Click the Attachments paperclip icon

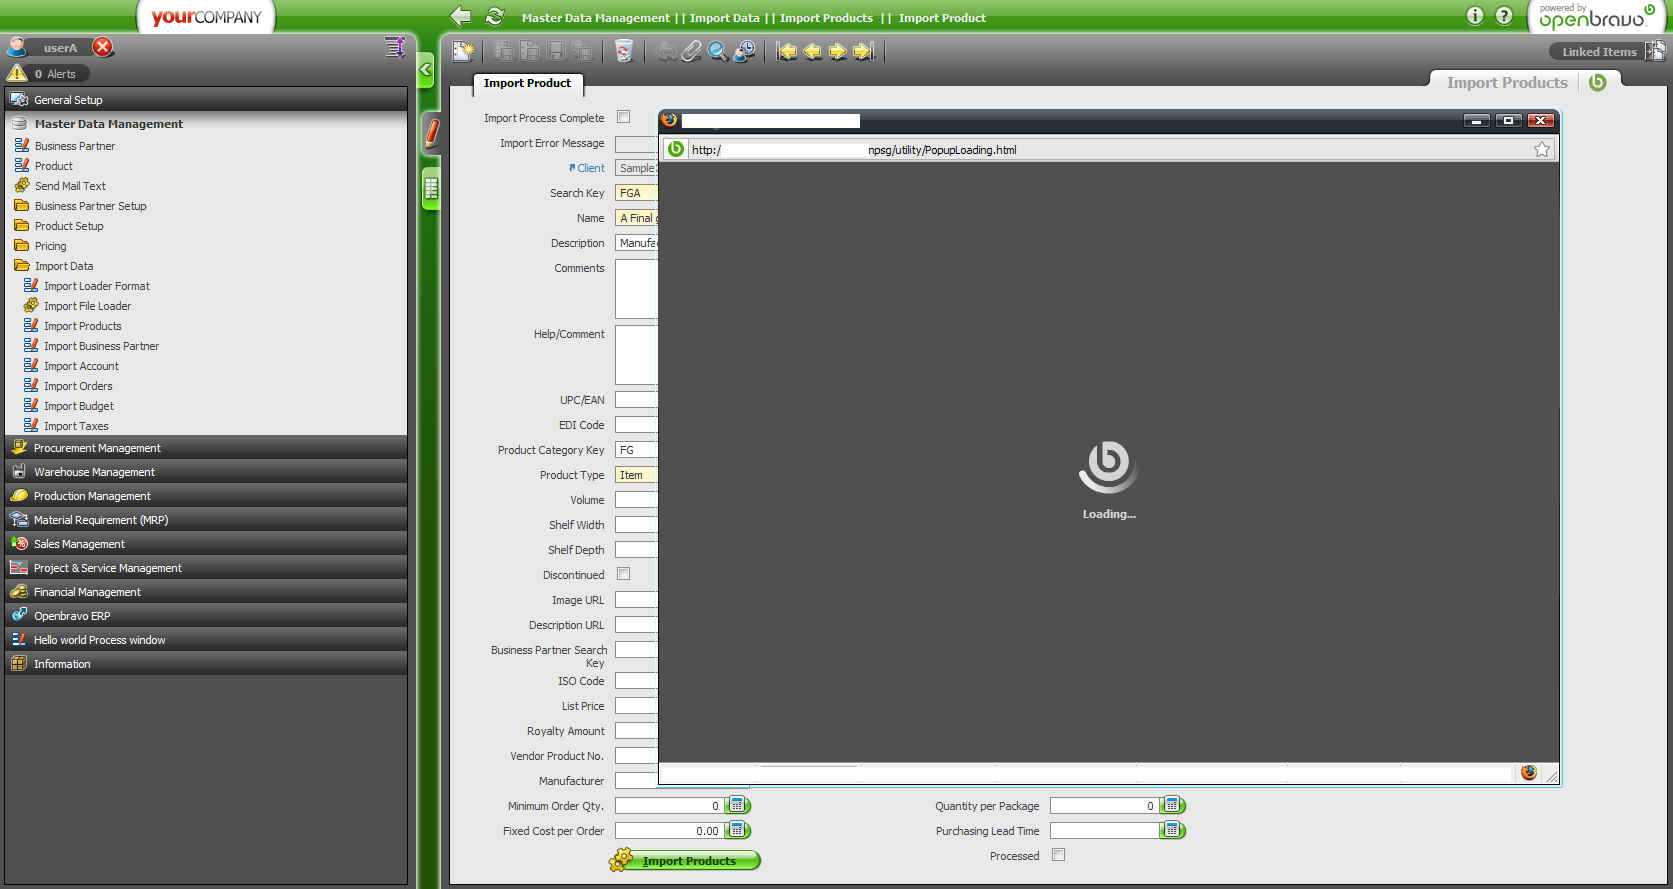pos(691,51)
